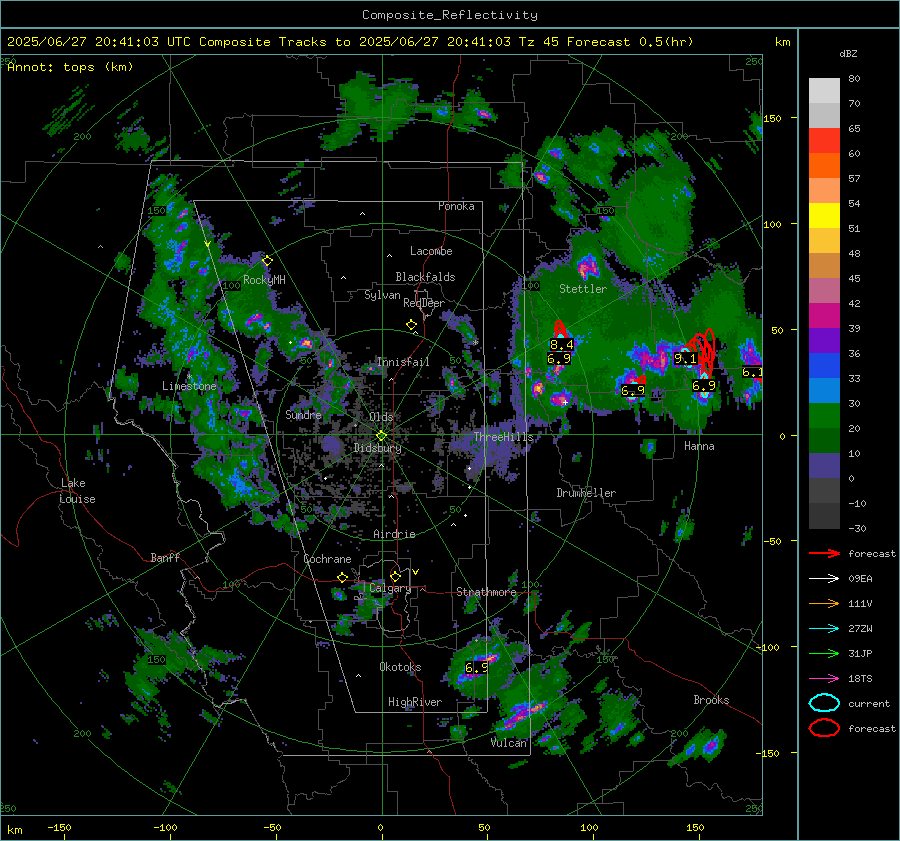Select the bright yellow 51-54 dBZ swatch
The height and width of the screenshot is (841, 900).
point(824,216)
